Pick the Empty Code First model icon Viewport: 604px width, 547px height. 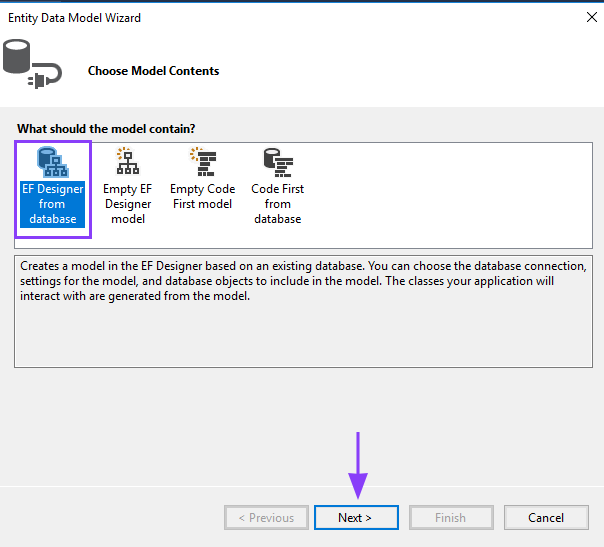(x=202, y=162)
